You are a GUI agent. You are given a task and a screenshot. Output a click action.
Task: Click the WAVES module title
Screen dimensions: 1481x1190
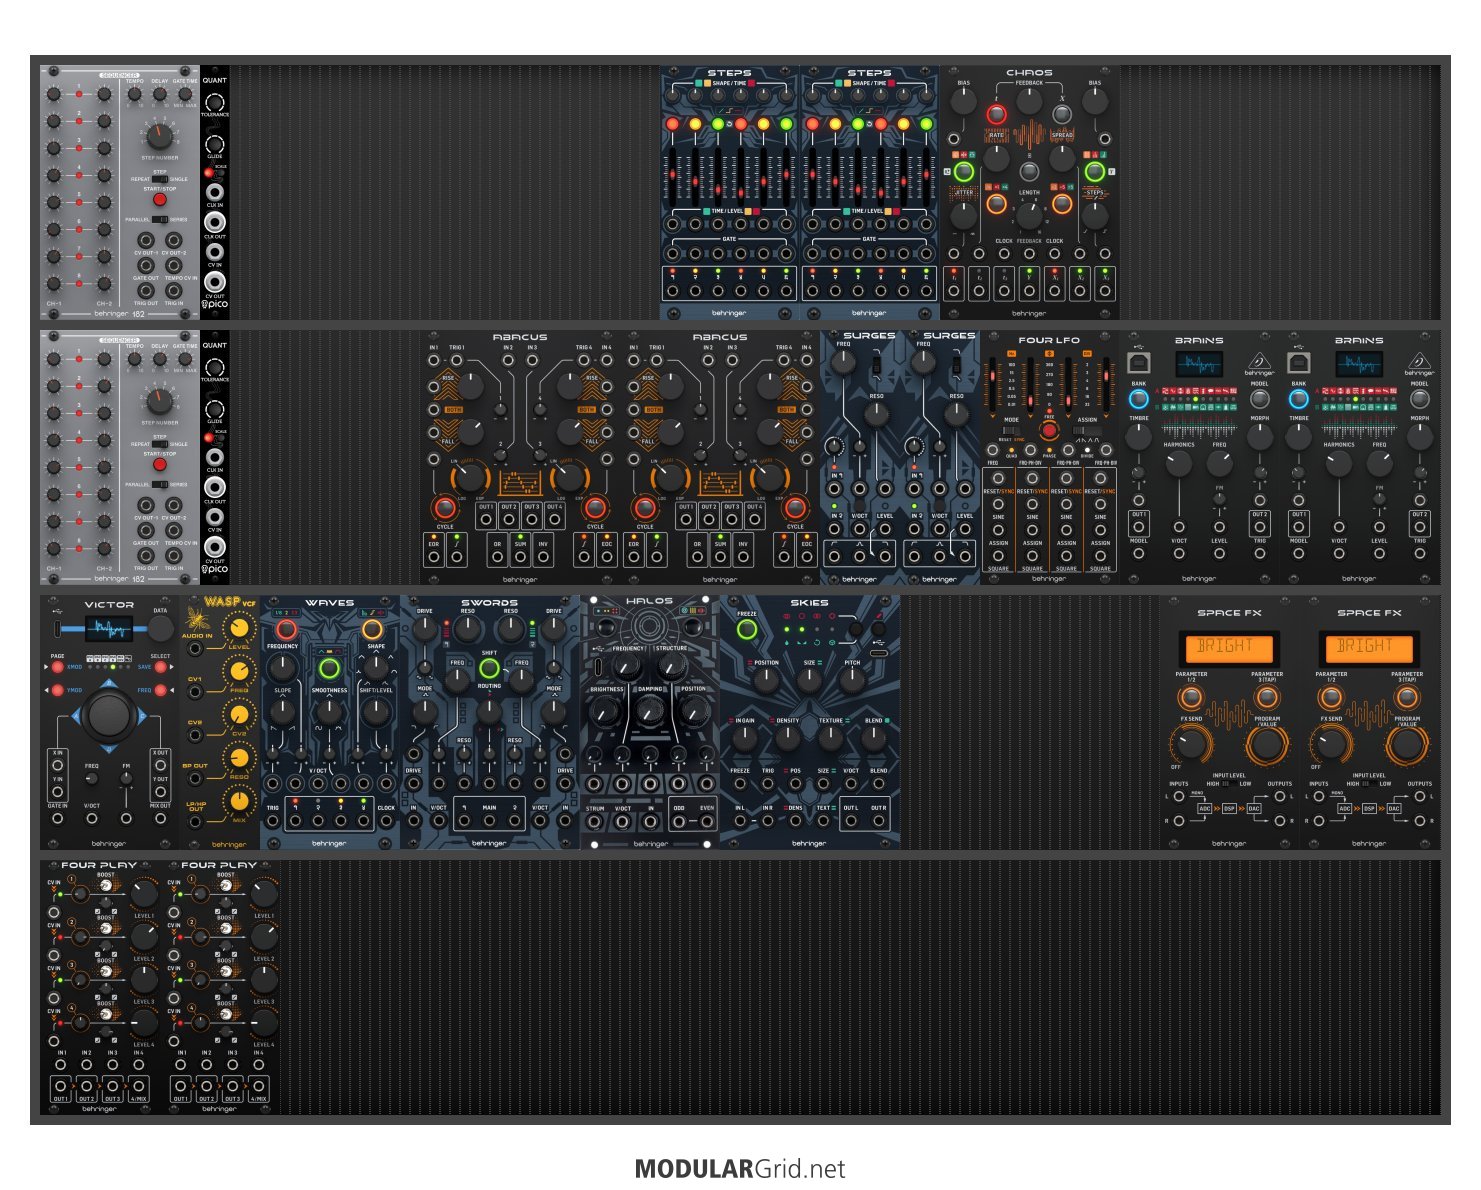tap(329, 603)
